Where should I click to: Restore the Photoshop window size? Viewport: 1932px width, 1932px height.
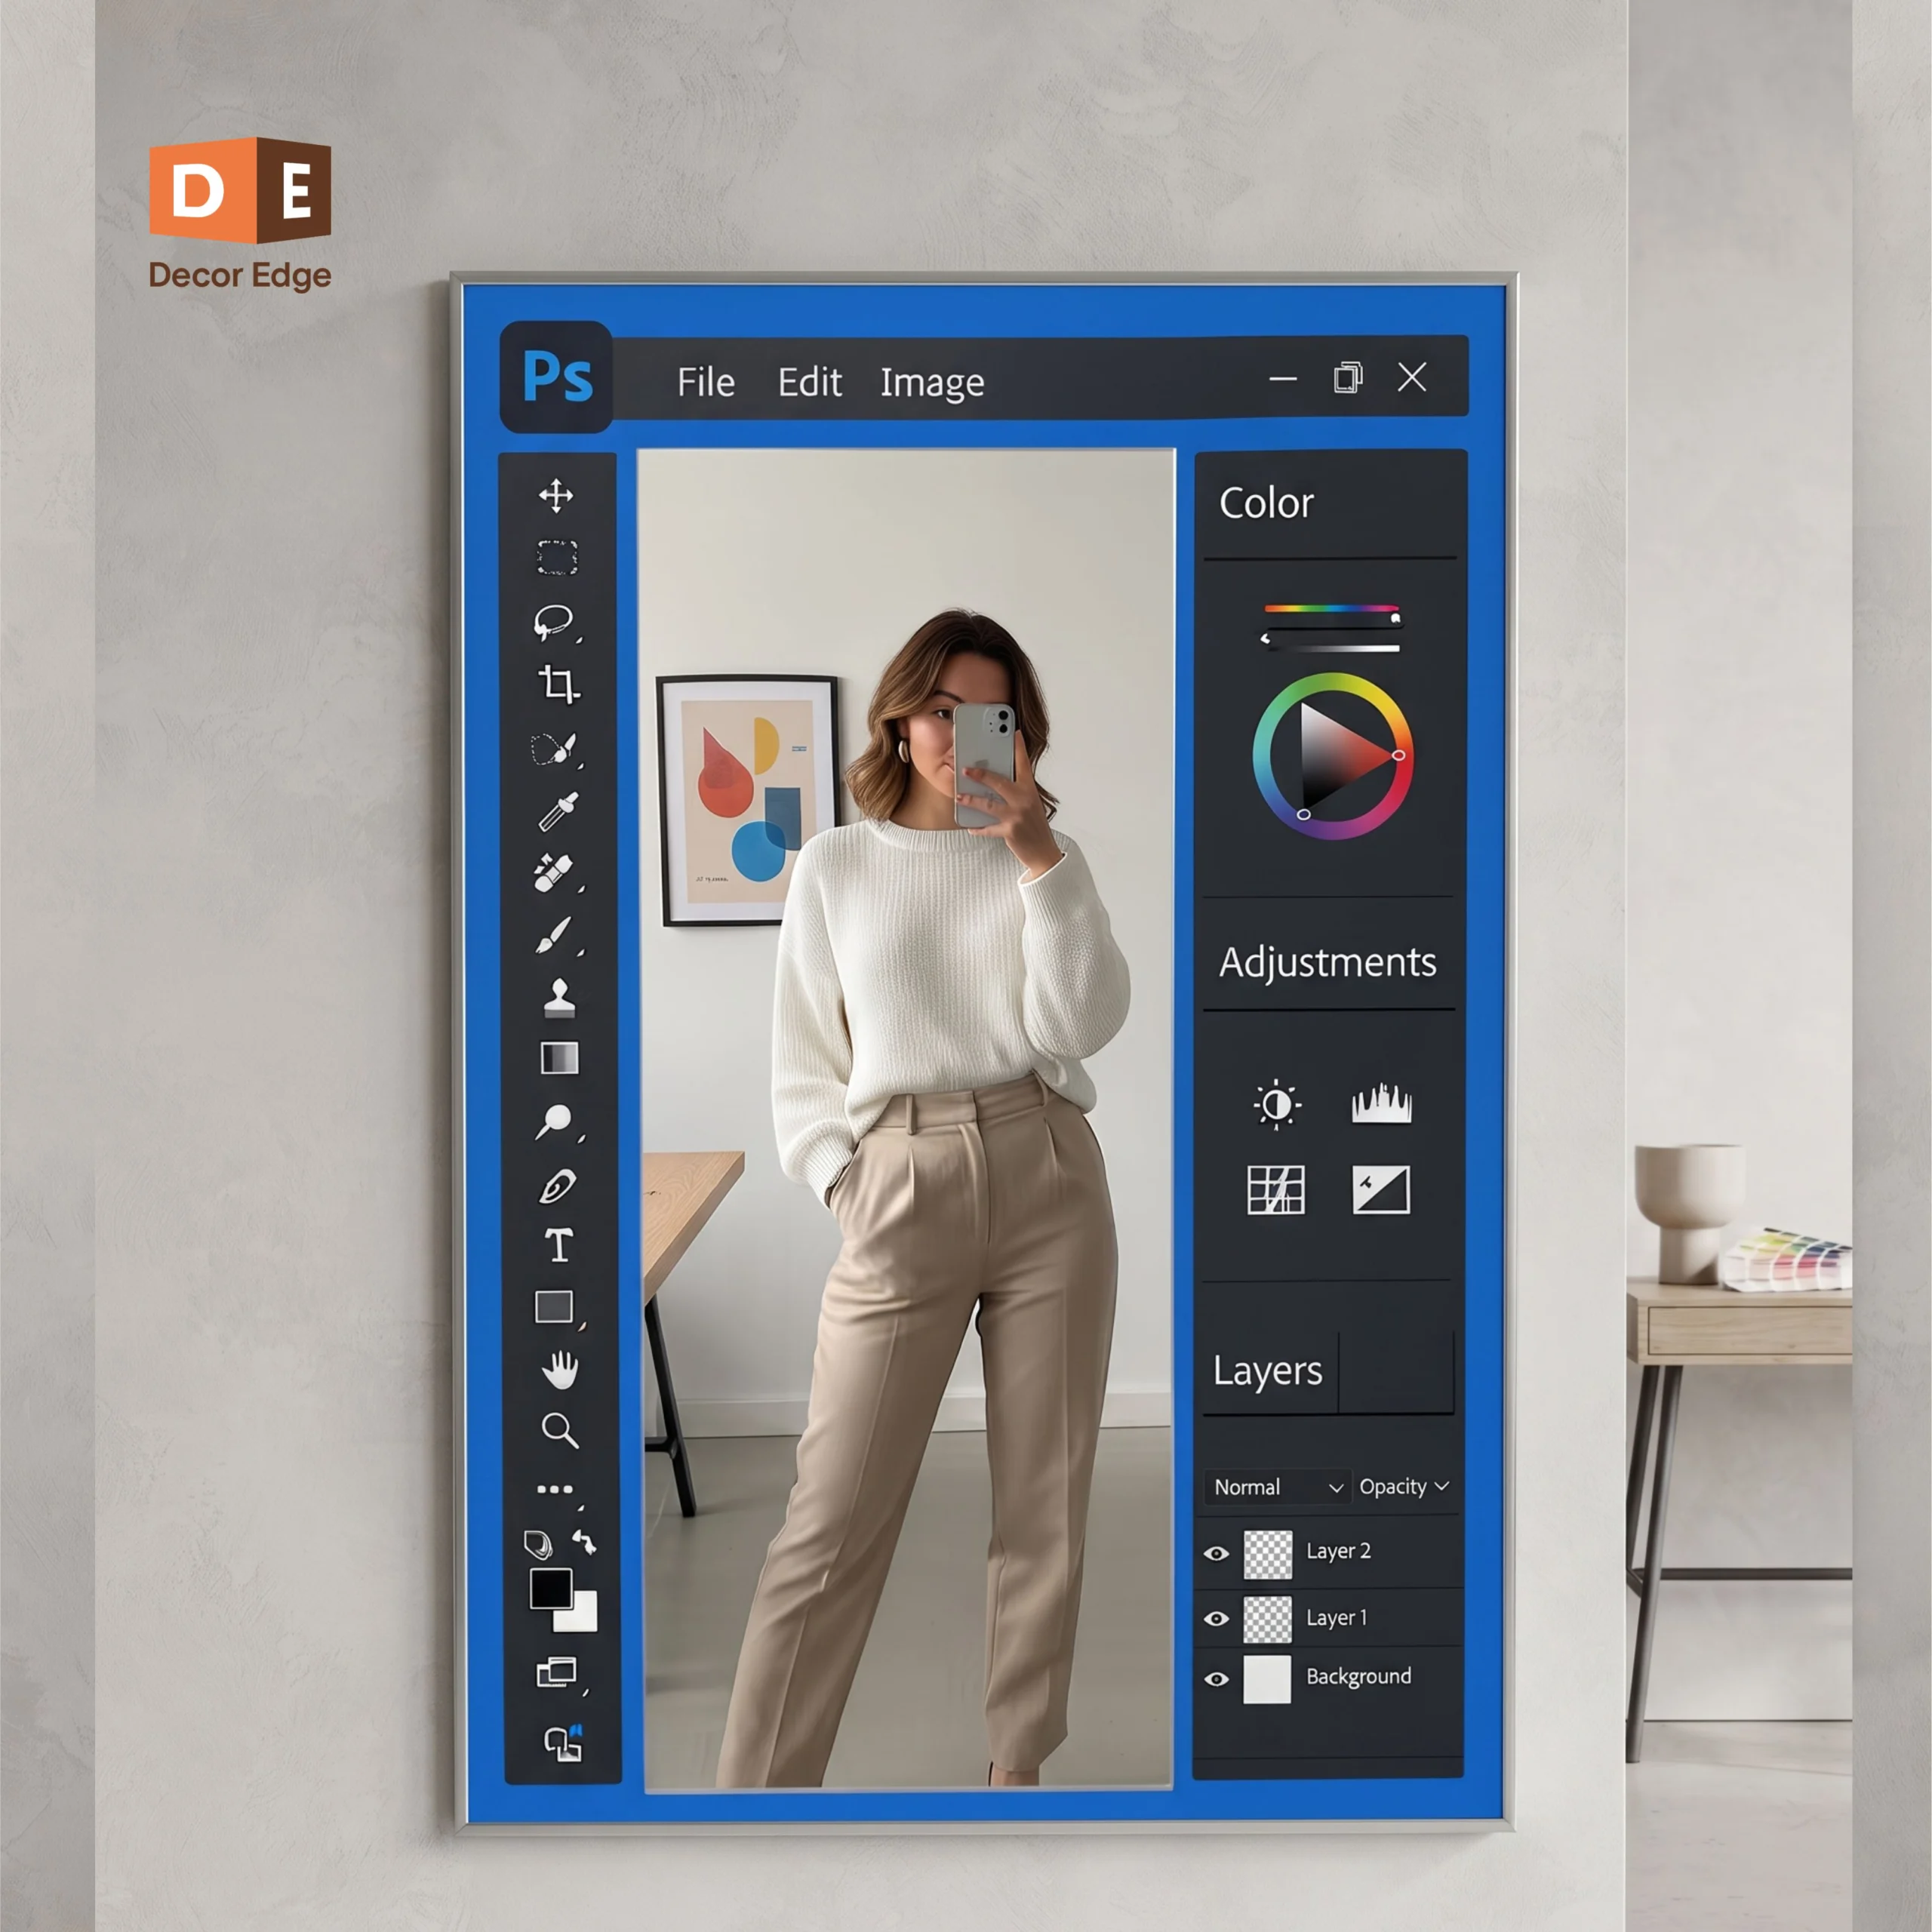1348,378
